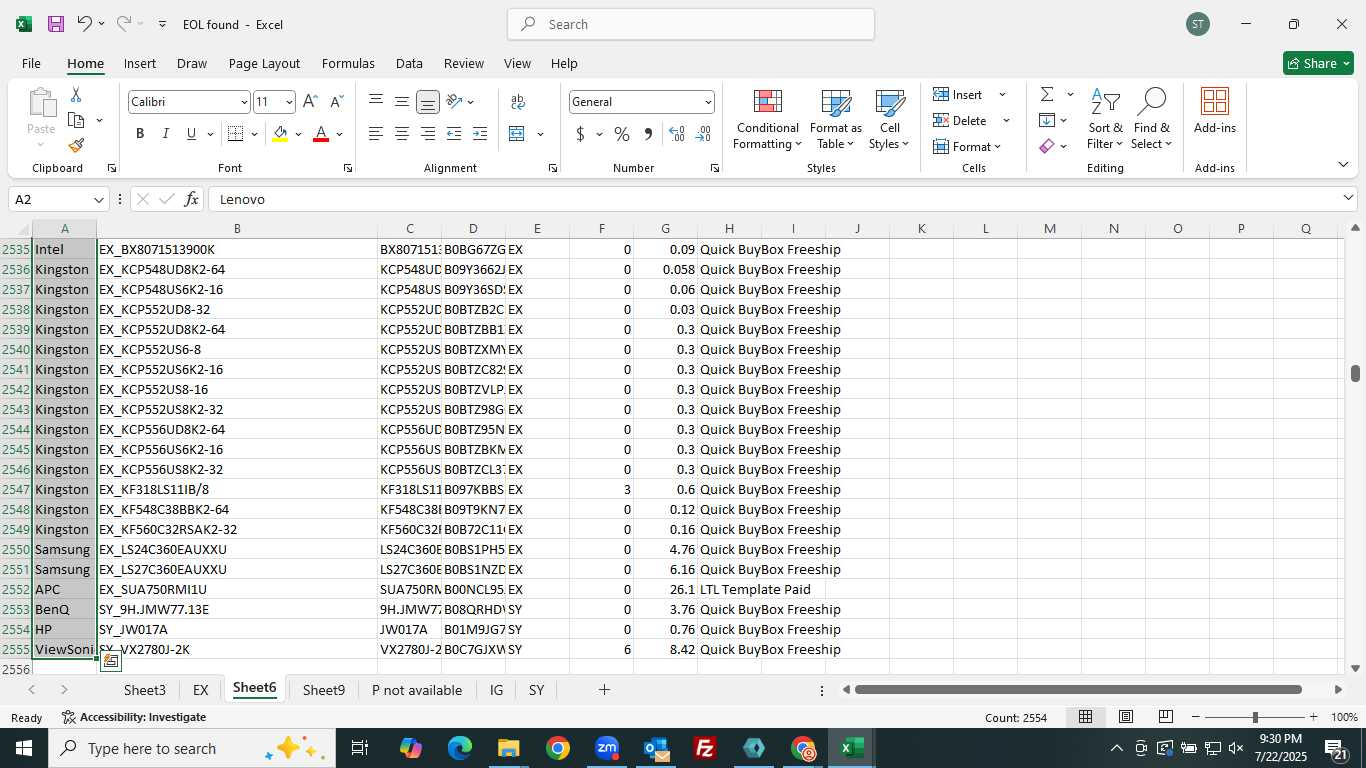Image resolution: width=1366 pixels, height=768 pixels.
Task: Toggle right text alignment
Action: coord(428,134)
